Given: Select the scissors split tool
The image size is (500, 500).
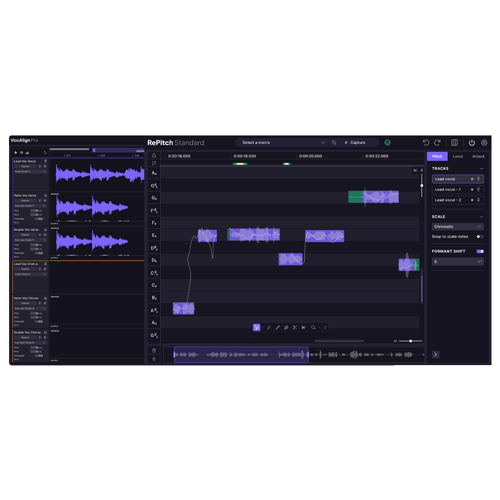Looking at the screenshot, I should 295,328.
